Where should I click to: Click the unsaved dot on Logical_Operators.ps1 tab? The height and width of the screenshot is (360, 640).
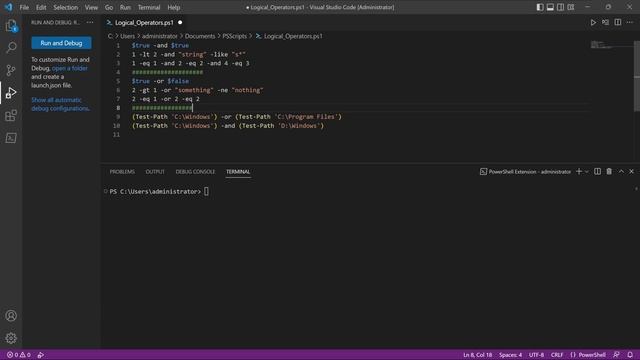pos(180,22)
